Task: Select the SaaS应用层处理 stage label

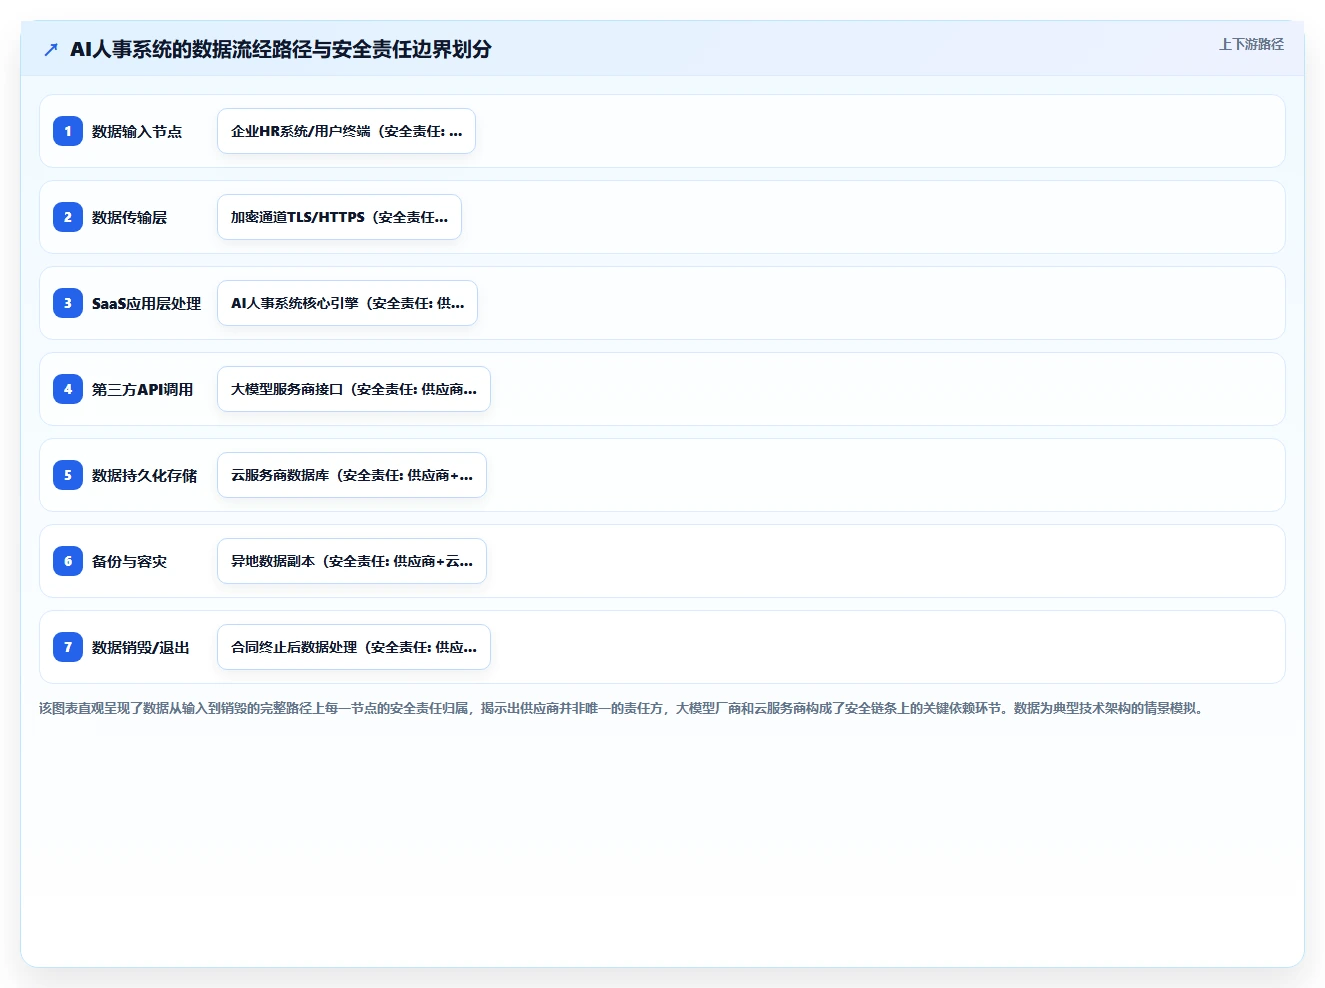Action: click(x=146, y=303)
